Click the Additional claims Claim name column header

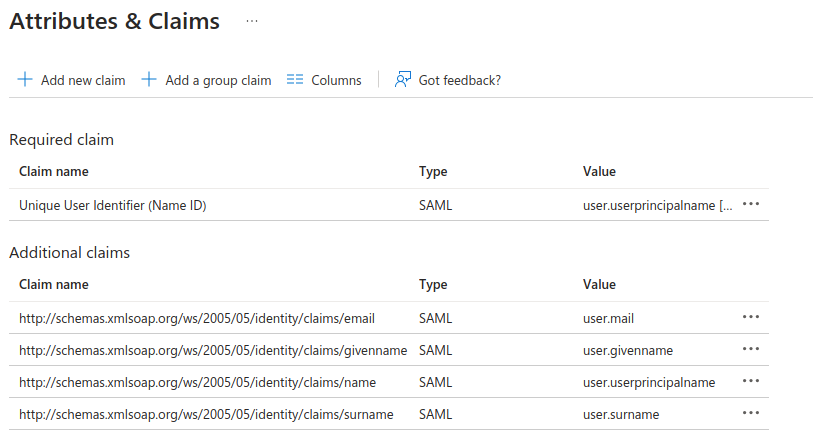(x=54, y=284)
